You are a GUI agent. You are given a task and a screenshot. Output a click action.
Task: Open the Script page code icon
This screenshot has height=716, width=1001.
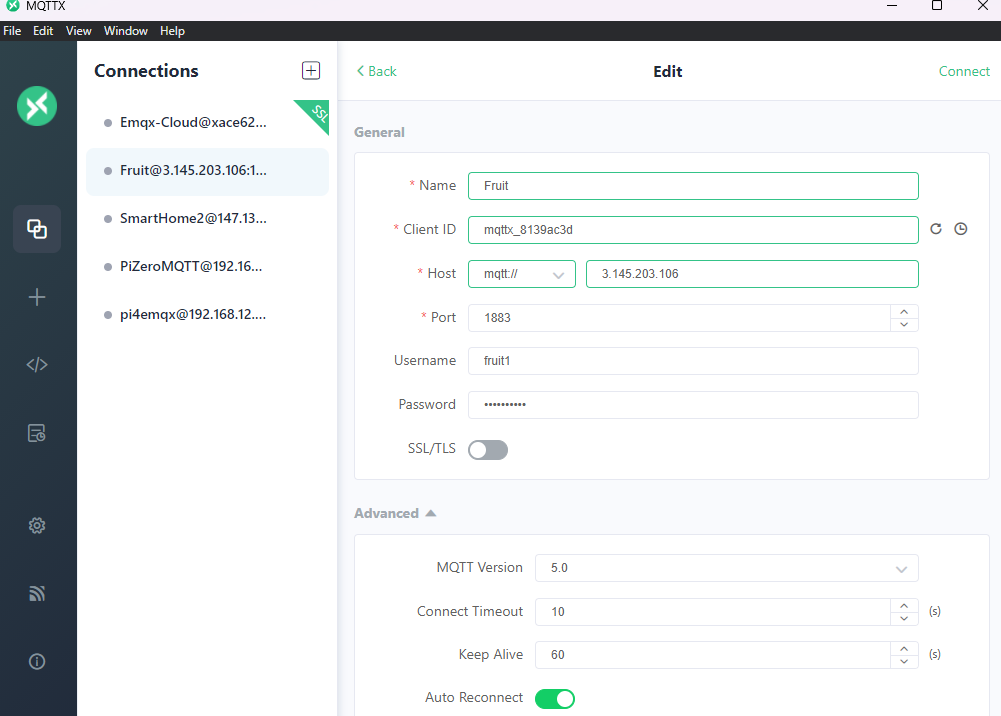click(37, 364)
